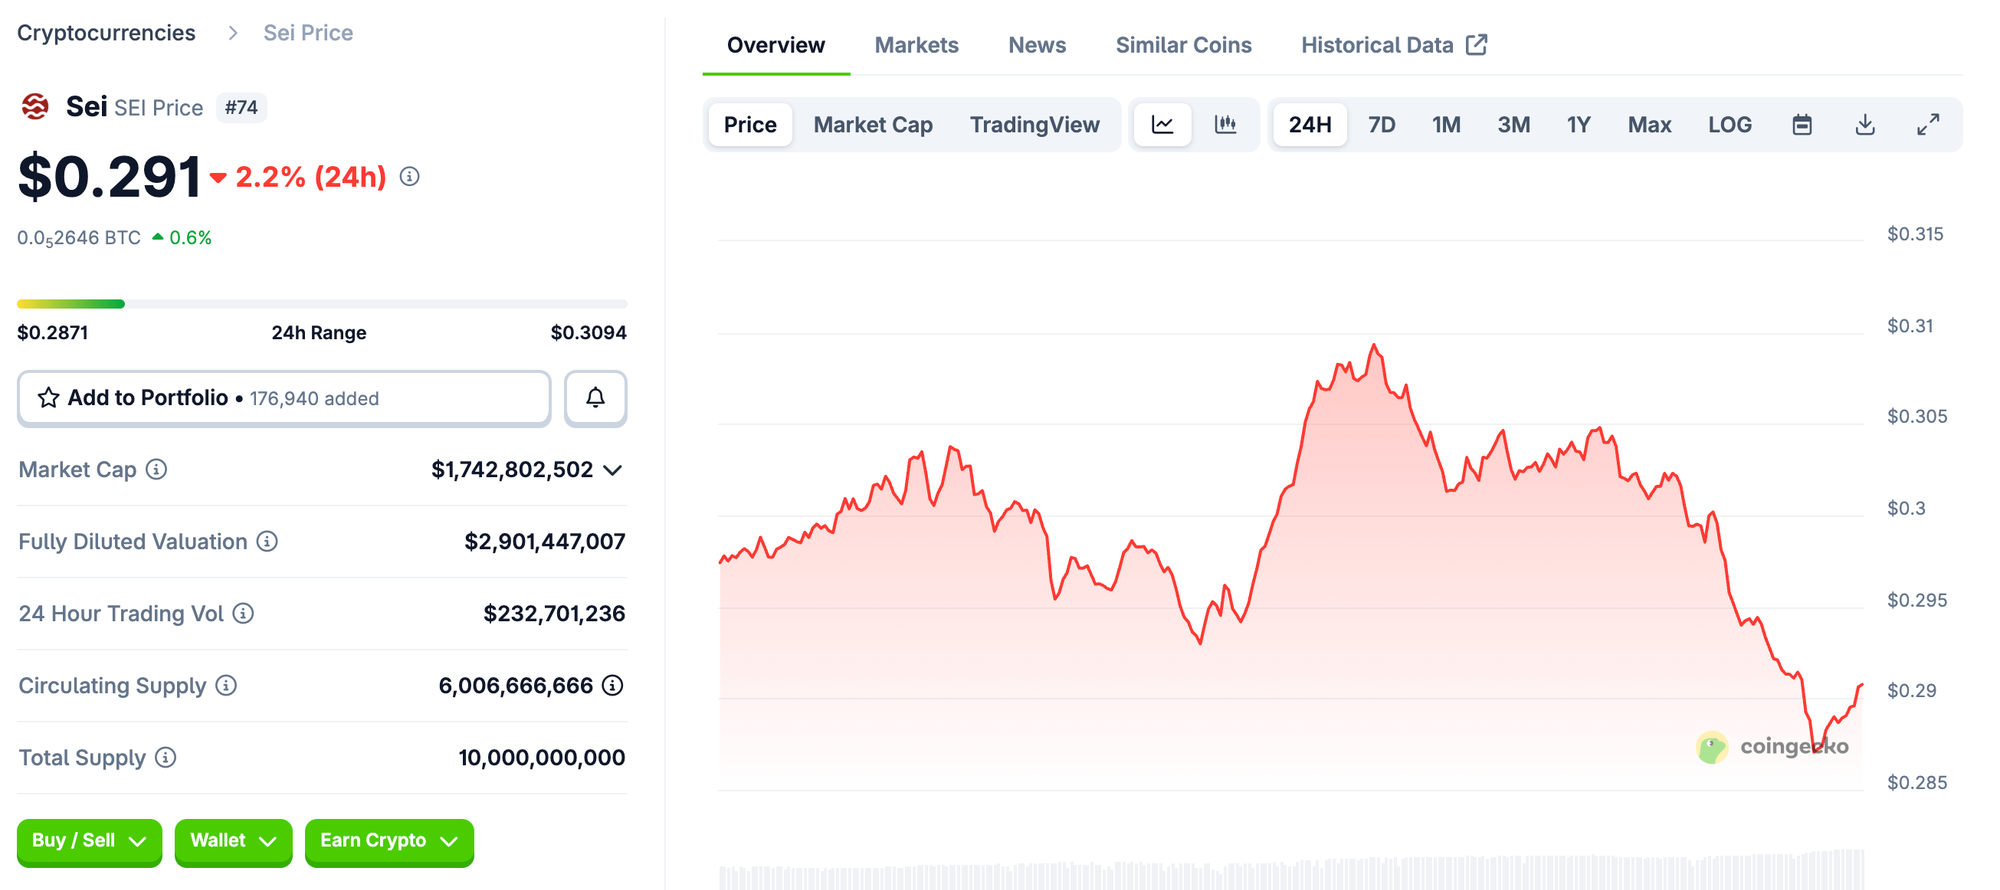2000x890 pixels.
Task: Click the $232,701,236 trading volume value
Action: coord(554,613)
